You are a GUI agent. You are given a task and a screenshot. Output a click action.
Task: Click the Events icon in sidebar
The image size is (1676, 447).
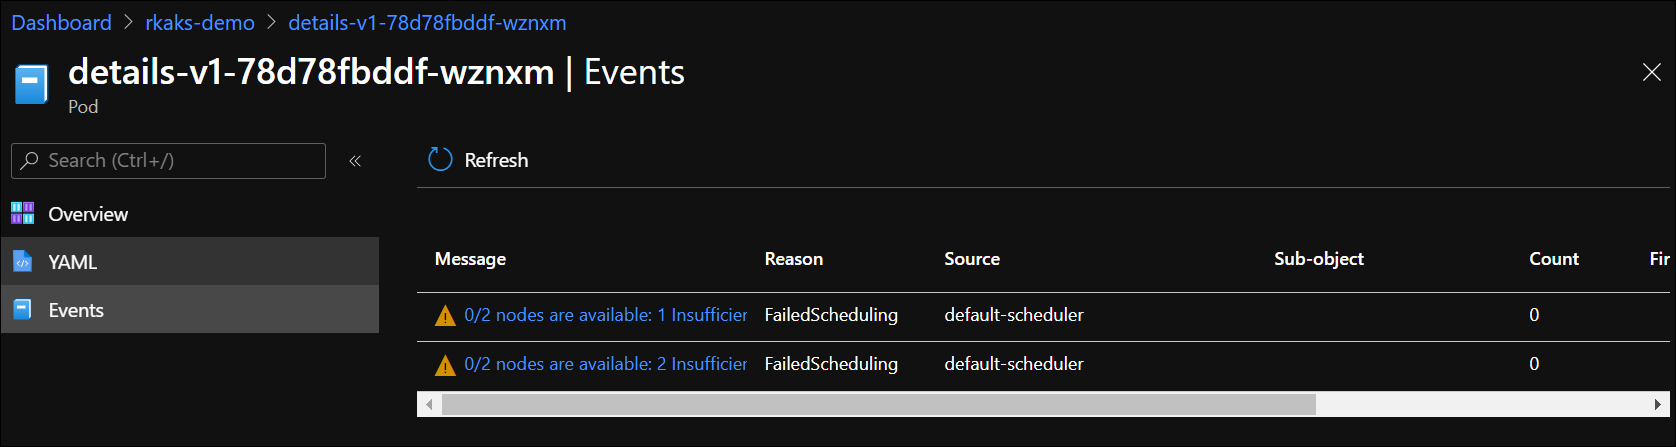coord(23,310)
